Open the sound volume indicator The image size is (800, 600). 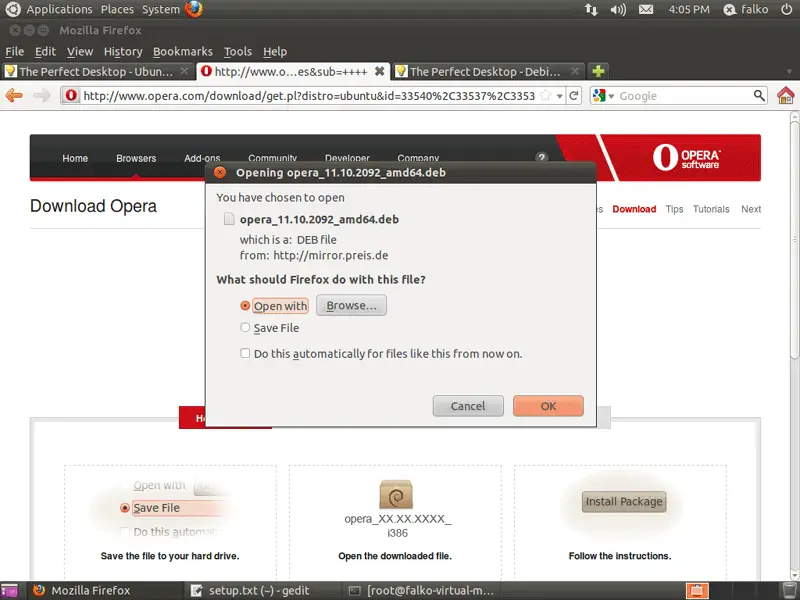click(618, 10)
